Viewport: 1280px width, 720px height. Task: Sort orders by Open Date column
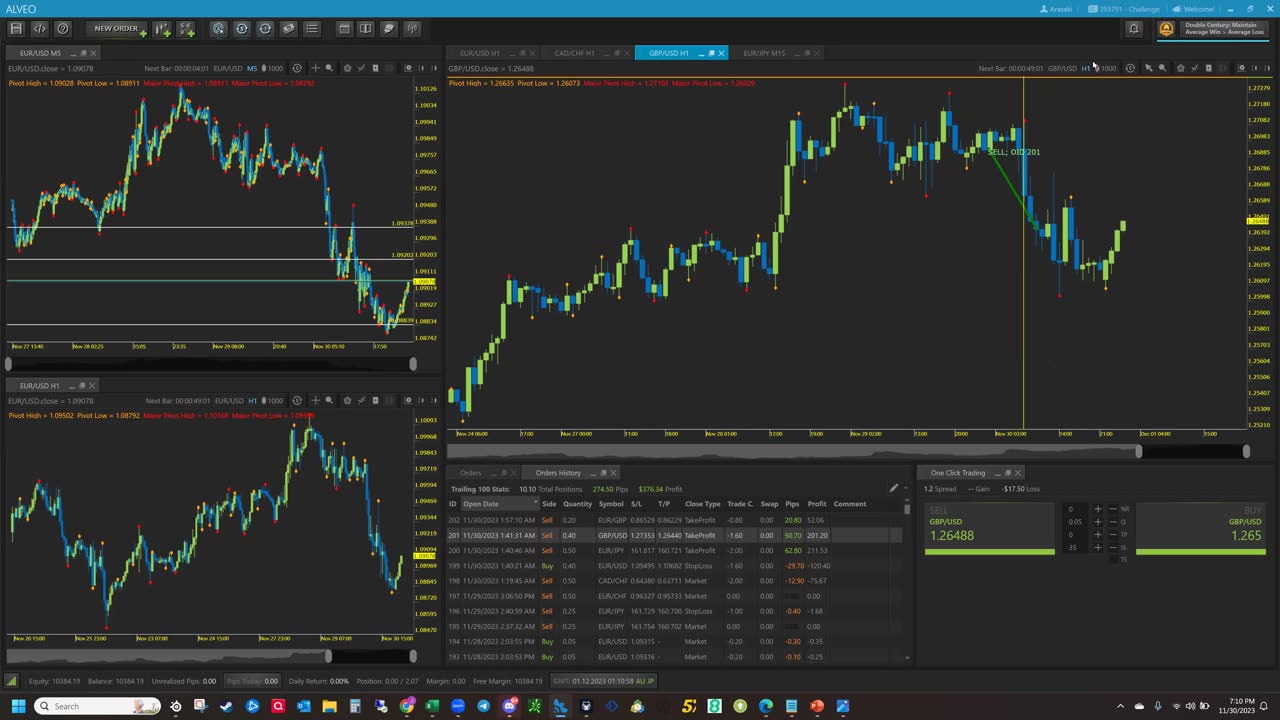pyautogui.click(x=499, y=504)
